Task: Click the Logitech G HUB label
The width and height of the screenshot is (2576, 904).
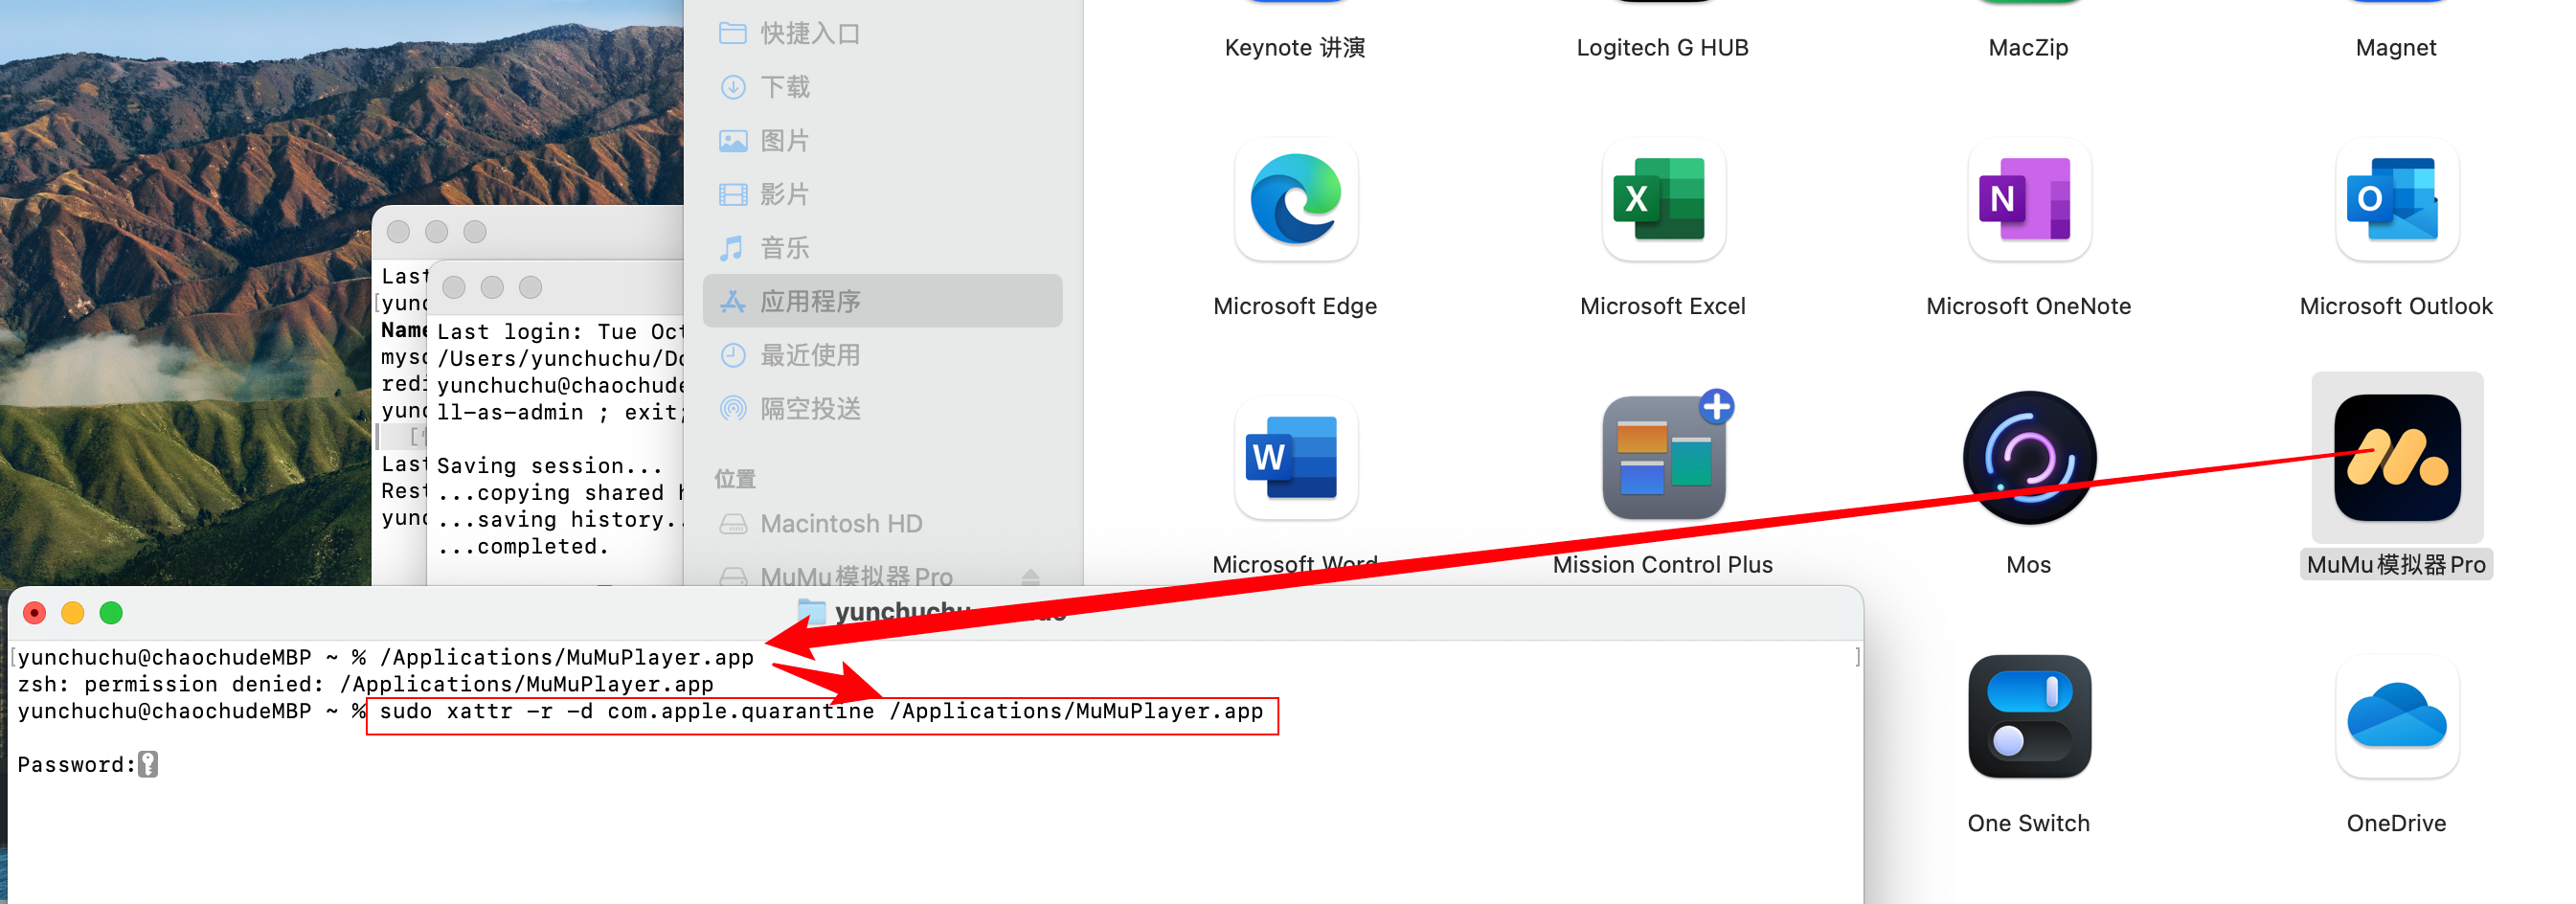Action: coord(1662,47)
